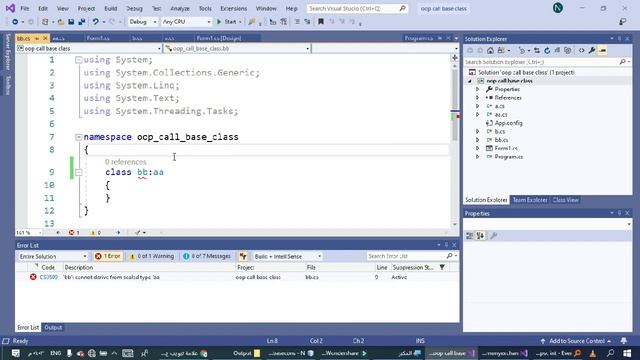
Task: Click the Live Share feedback icon
Action: 622,22
